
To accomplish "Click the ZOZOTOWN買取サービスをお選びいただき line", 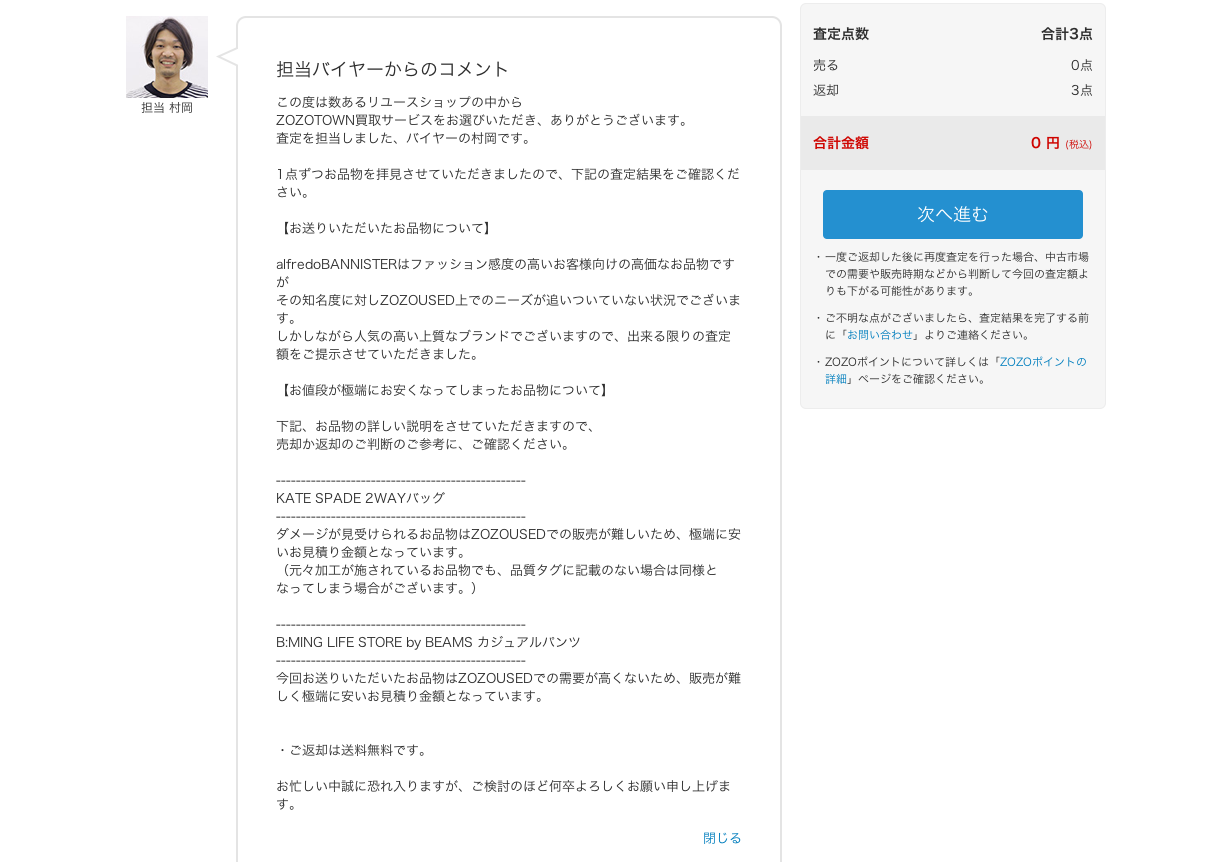I will 484,120.
